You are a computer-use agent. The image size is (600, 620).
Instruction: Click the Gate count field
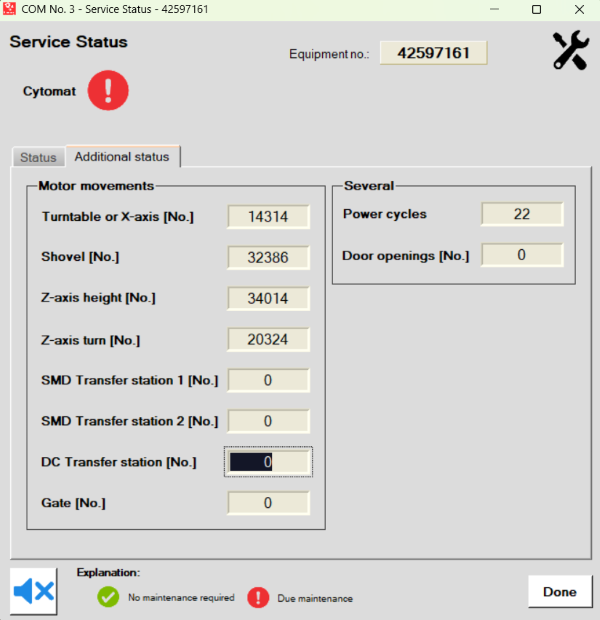click(268, 503)
